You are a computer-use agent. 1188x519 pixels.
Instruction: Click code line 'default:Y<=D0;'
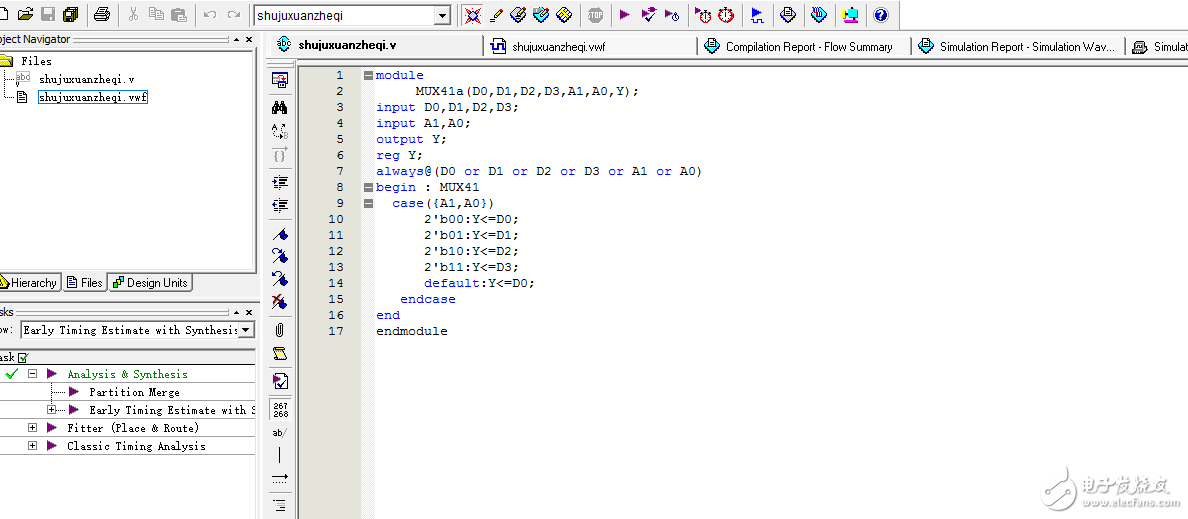click(x=480, y=283)
